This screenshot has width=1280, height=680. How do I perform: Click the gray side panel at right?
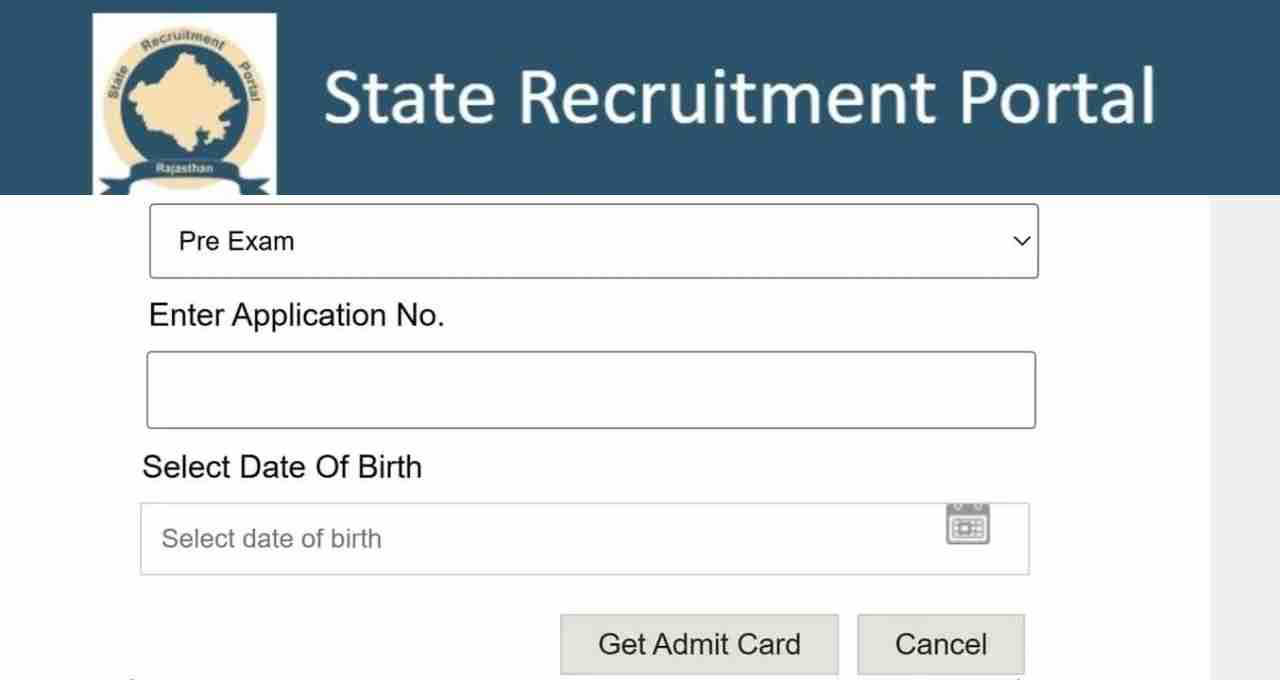1245,437
